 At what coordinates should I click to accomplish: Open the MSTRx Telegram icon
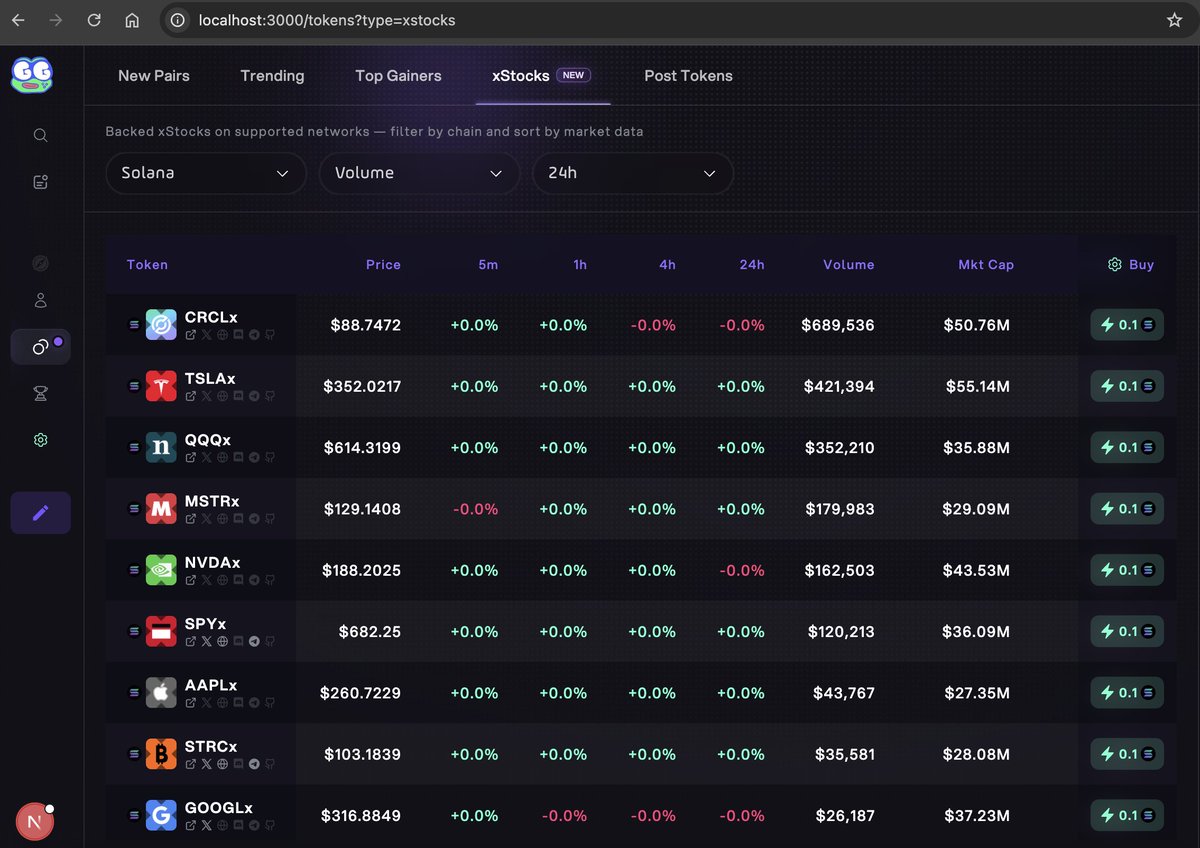pos(254,519)
